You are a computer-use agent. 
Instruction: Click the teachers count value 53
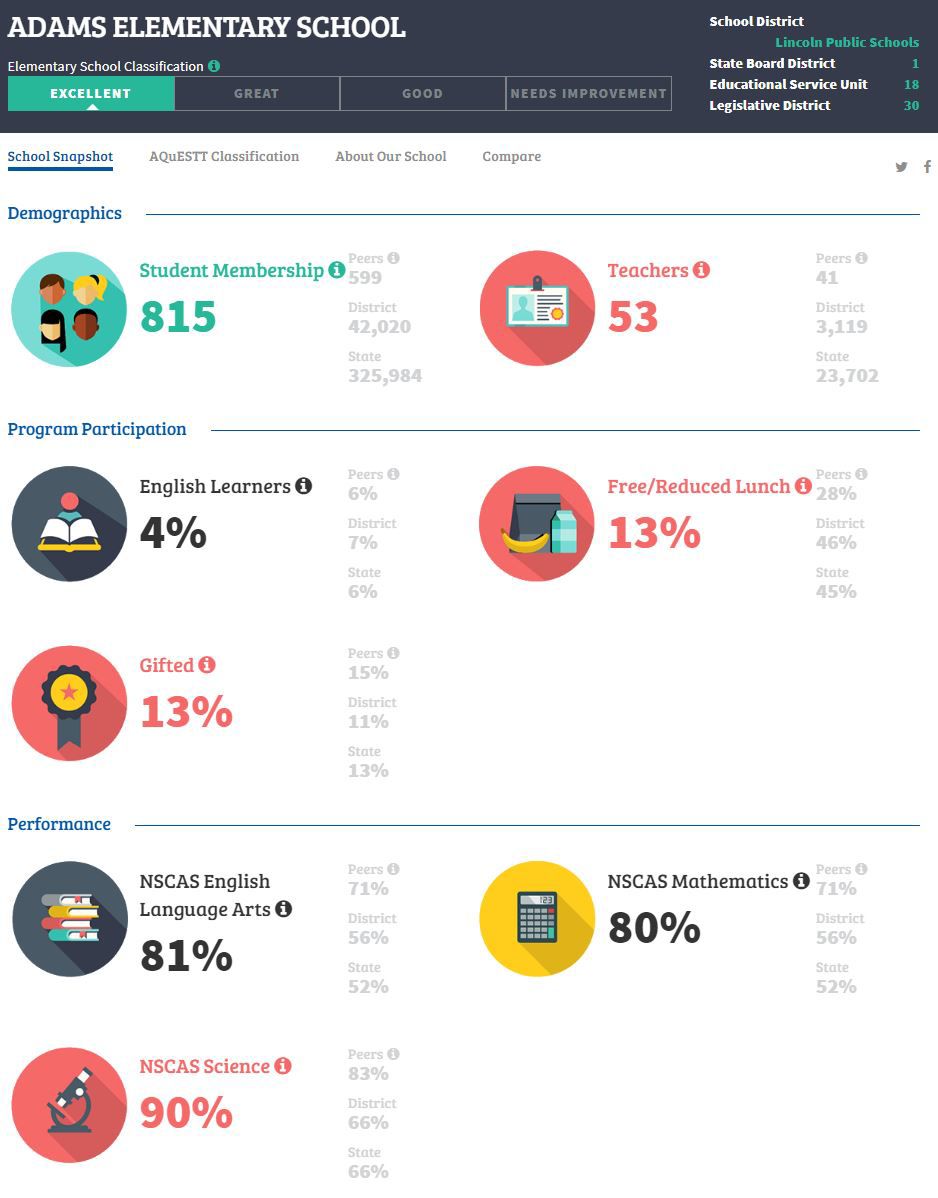click(632, 316)
